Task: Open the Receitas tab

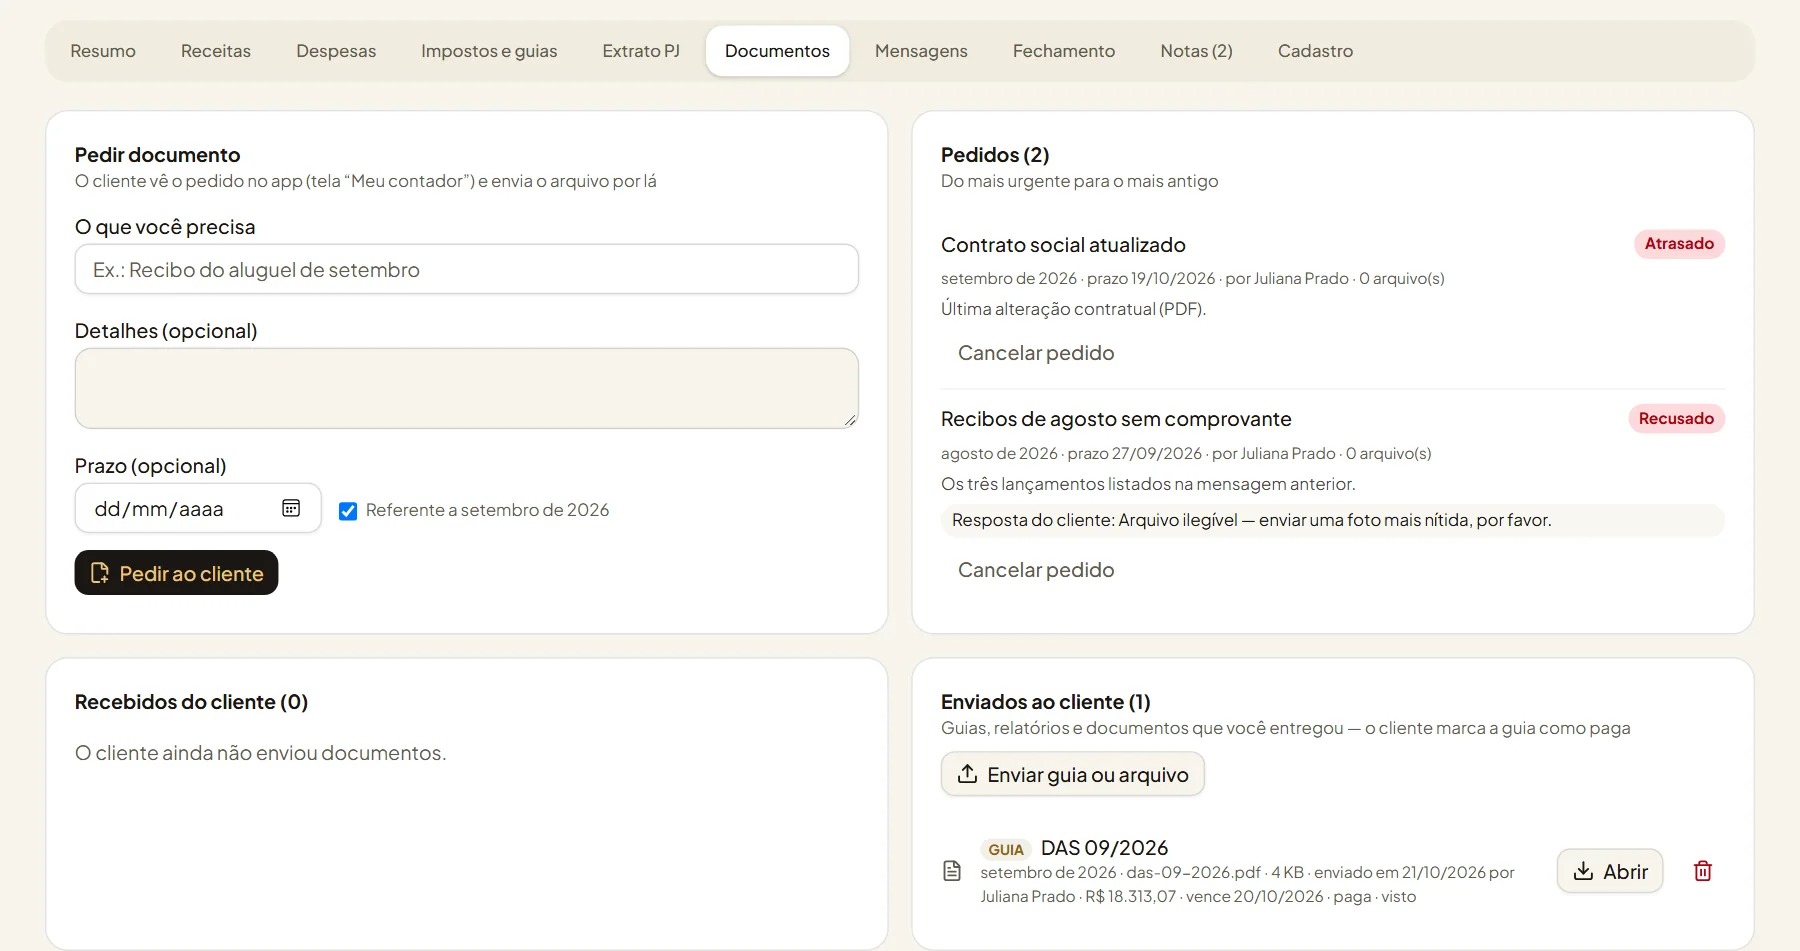Action: pyautogui.click(x=216, y=51)
